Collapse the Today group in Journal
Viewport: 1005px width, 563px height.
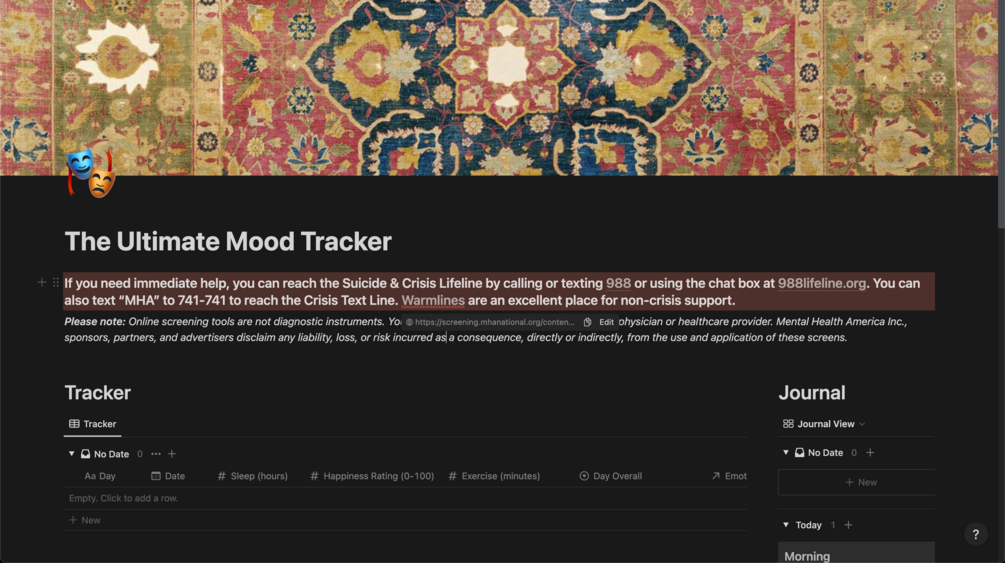pos(786,525)
